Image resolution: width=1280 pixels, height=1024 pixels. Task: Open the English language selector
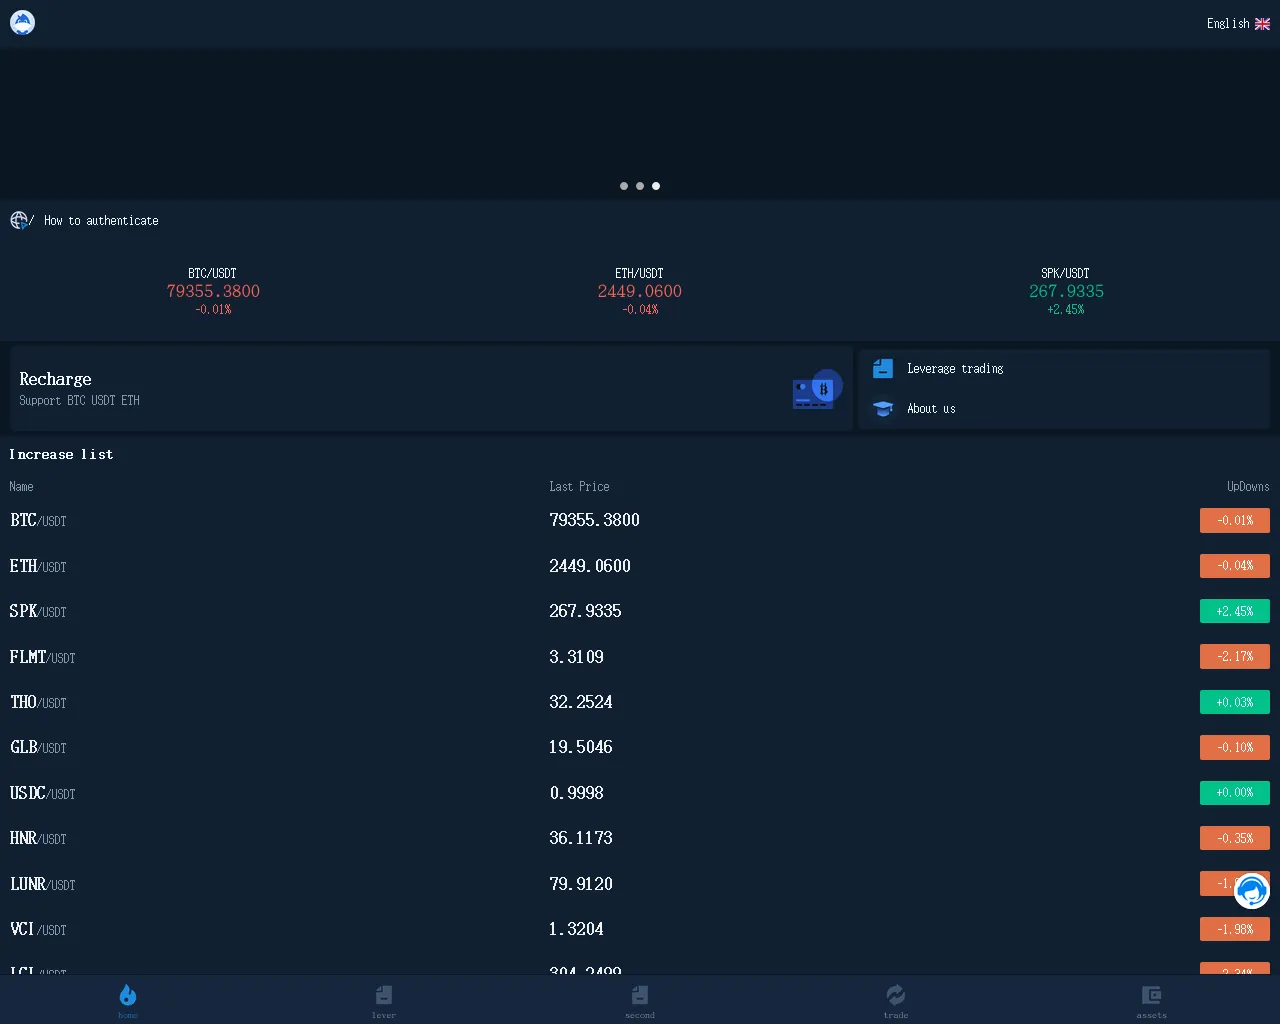point(1238,23)
